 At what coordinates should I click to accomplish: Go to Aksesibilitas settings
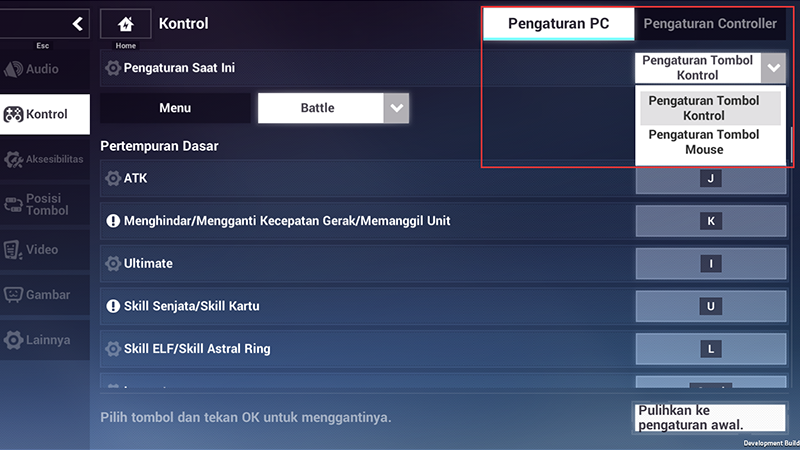pyautogui.click(x=44, y=160)
